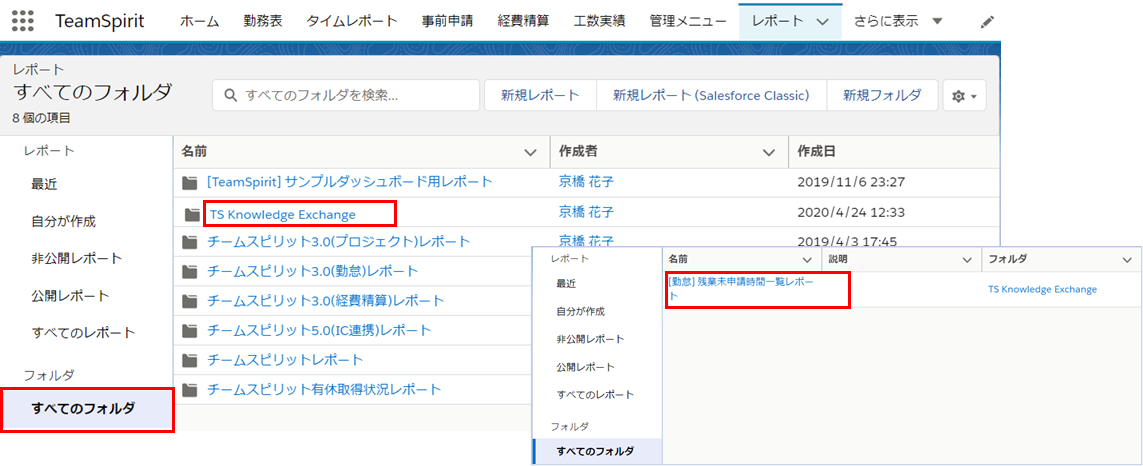Click the pencil edit navigation icon
Viewport: 1143px width, 466px height.
click(x=987, y=22)
